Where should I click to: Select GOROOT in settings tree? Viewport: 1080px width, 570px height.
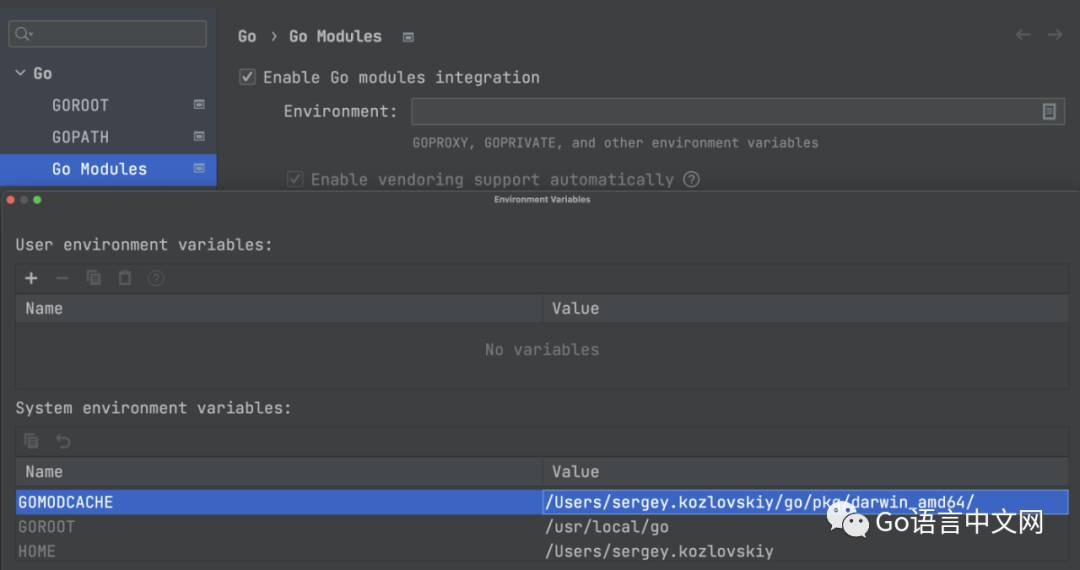tap(80, 105)
